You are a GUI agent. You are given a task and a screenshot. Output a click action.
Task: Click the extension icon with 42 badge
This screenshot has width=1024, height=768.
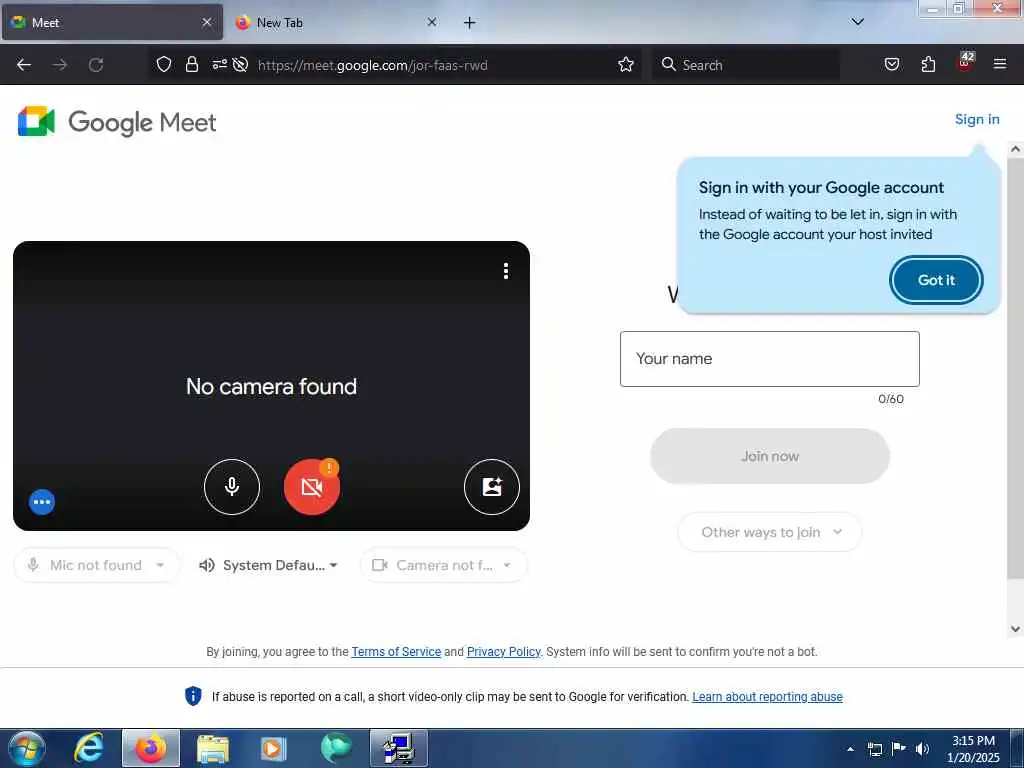(x=965, y=63)
